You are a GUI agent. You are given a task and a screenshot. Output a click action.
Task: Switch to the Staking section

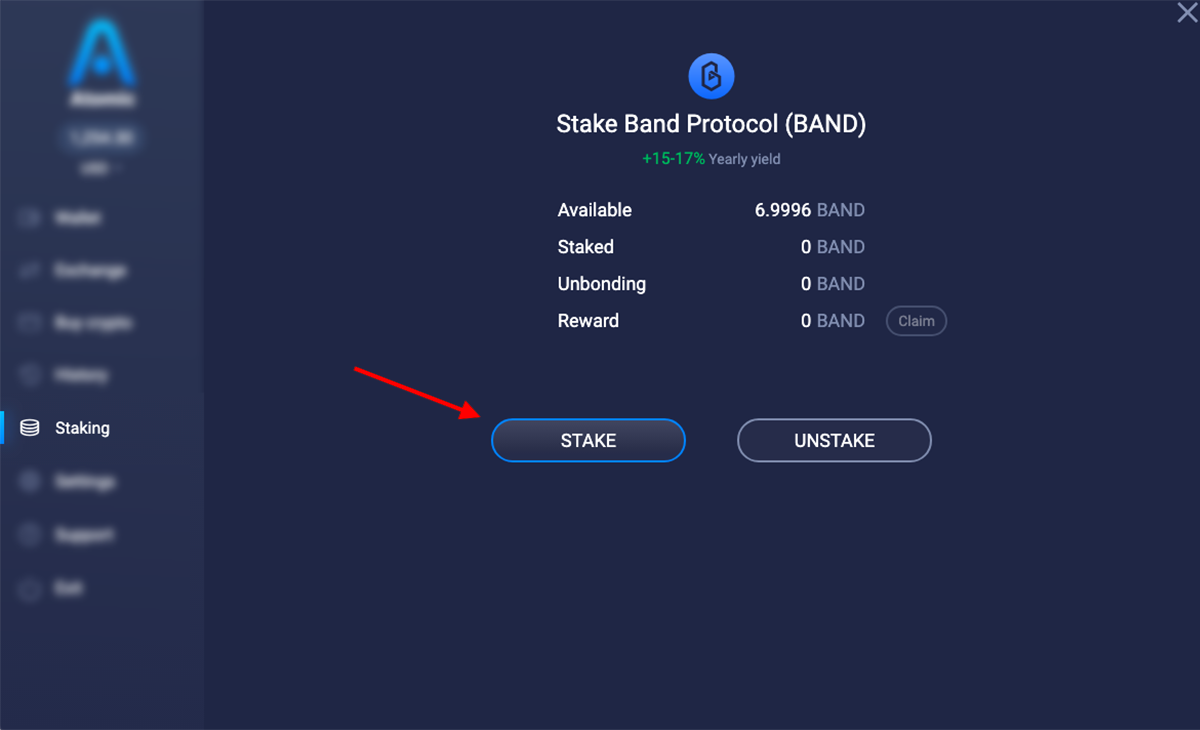[x=81, y=427]
